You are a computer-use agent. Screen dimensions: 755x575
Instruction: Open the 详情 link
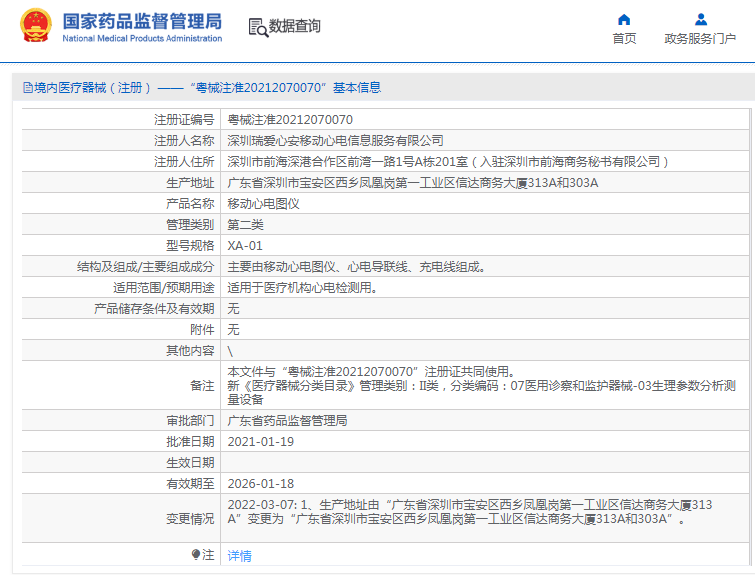[239, 556]
